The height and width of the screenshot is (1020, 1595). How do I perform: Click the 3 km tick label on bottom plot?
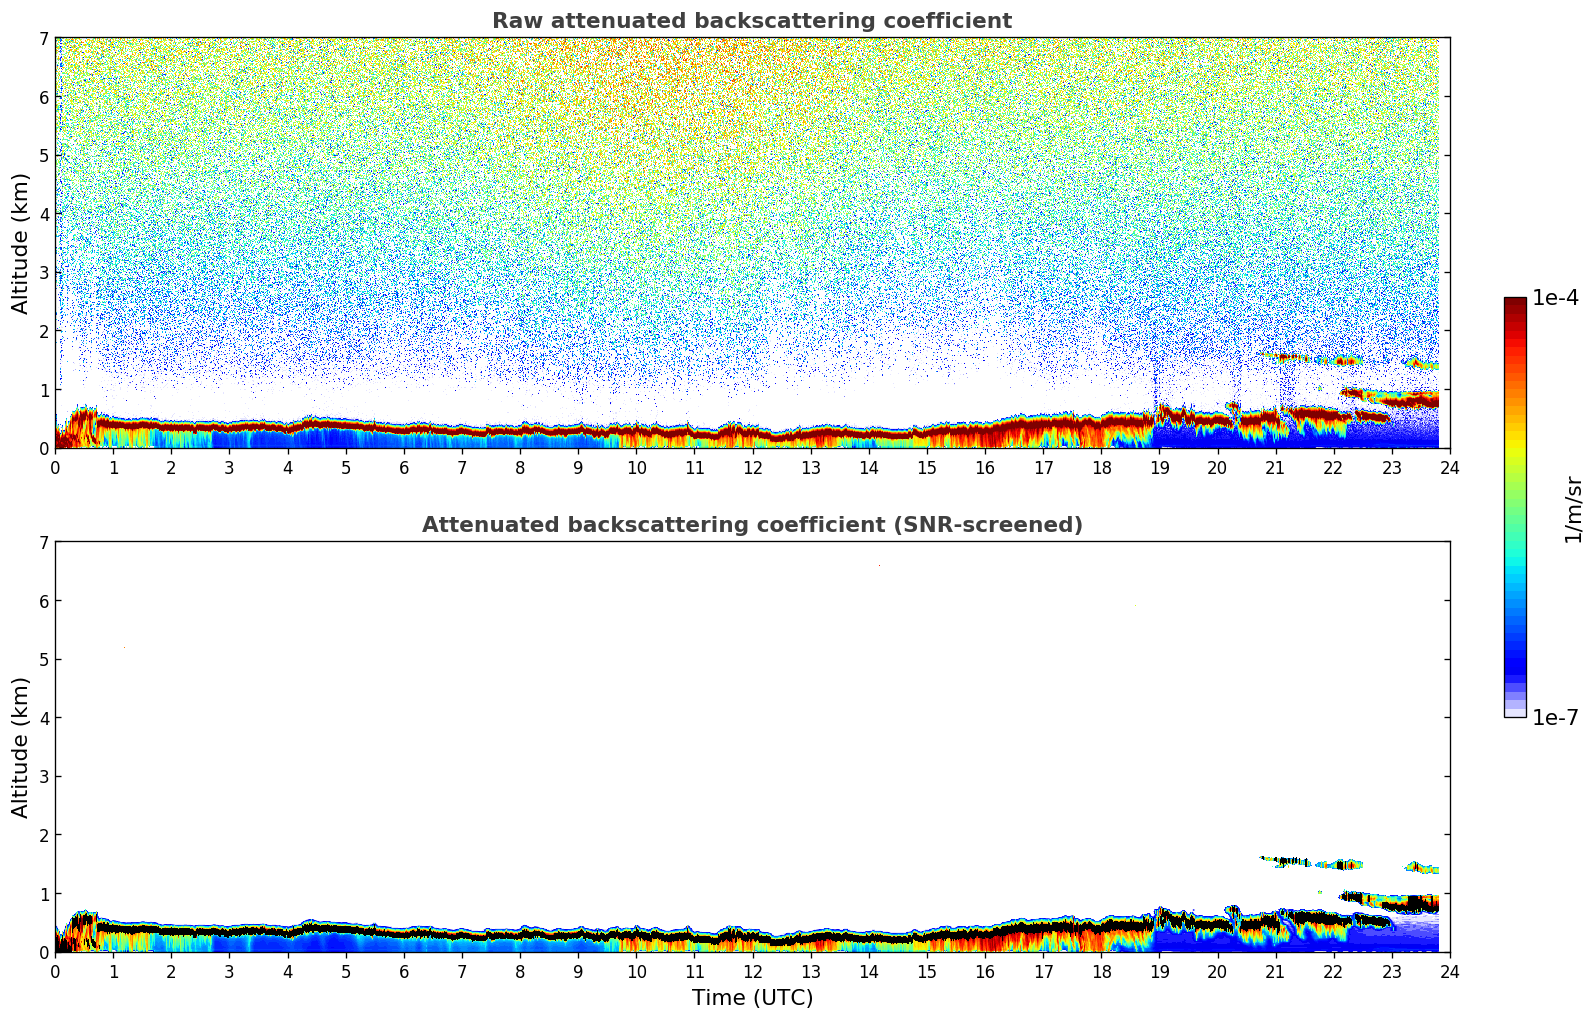44,777
